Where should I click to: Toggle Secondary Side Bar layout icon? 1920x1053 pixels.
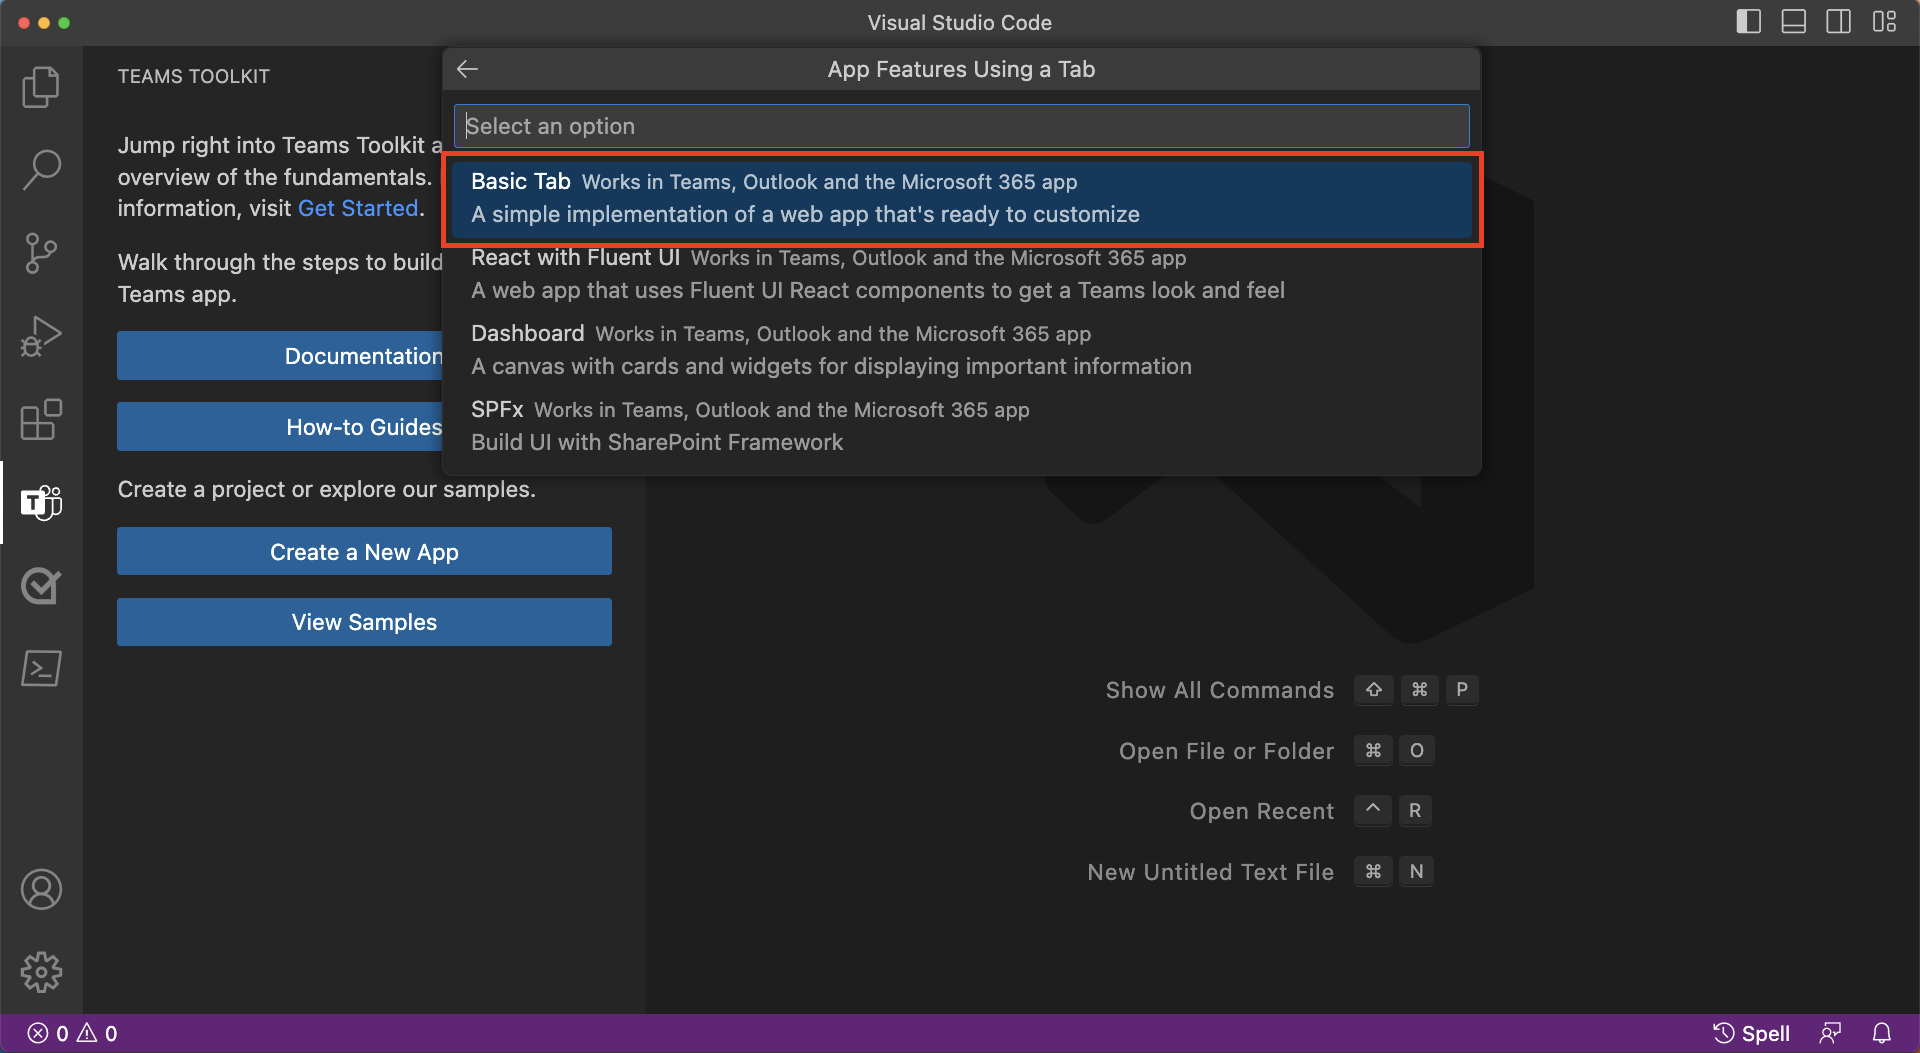pos(1839,22)
